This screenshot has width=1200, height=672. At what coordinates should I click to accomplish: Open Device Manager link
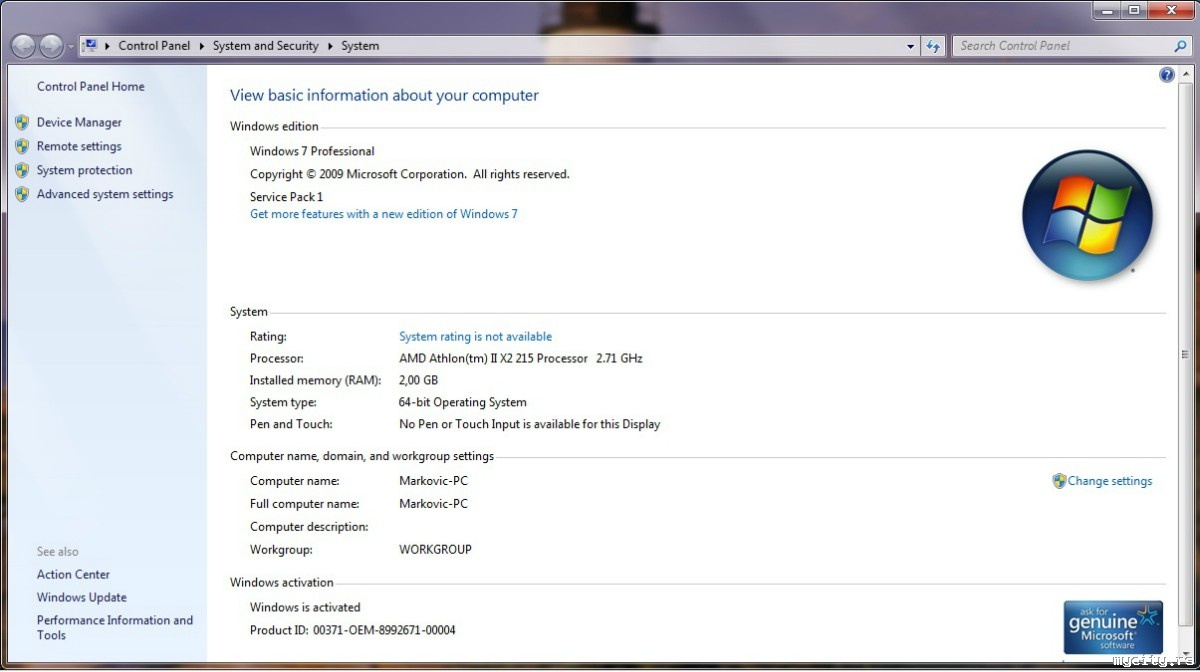tap(79, 122)
